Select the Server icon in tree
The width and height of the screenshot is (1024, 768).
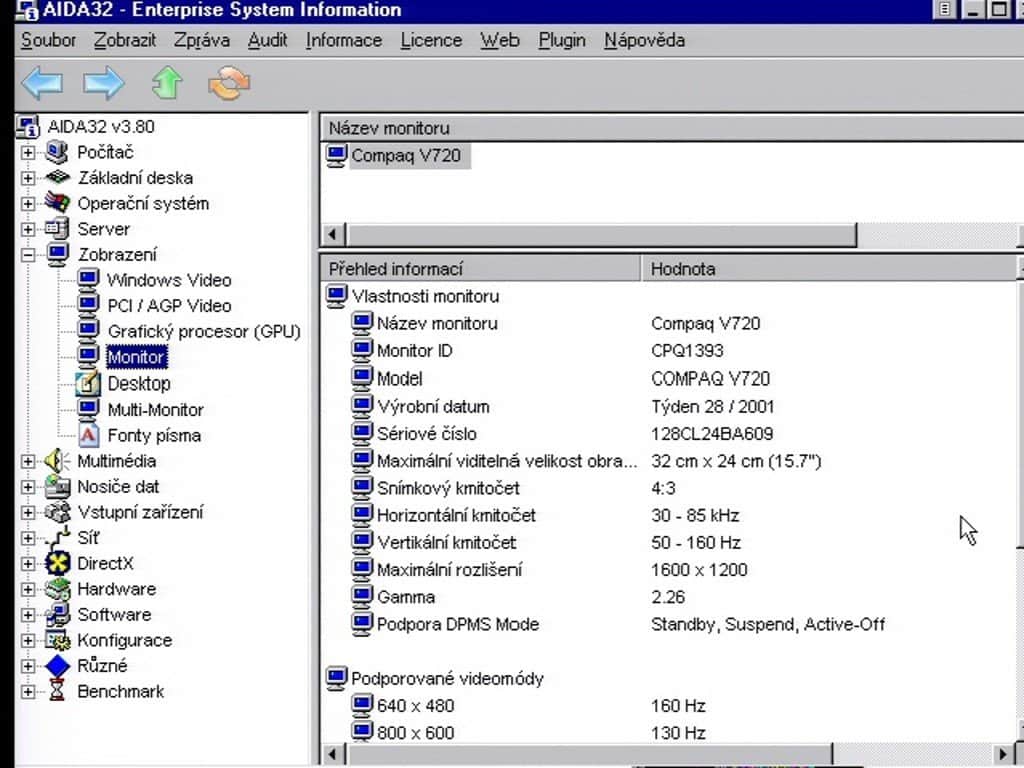click(57, 229)
